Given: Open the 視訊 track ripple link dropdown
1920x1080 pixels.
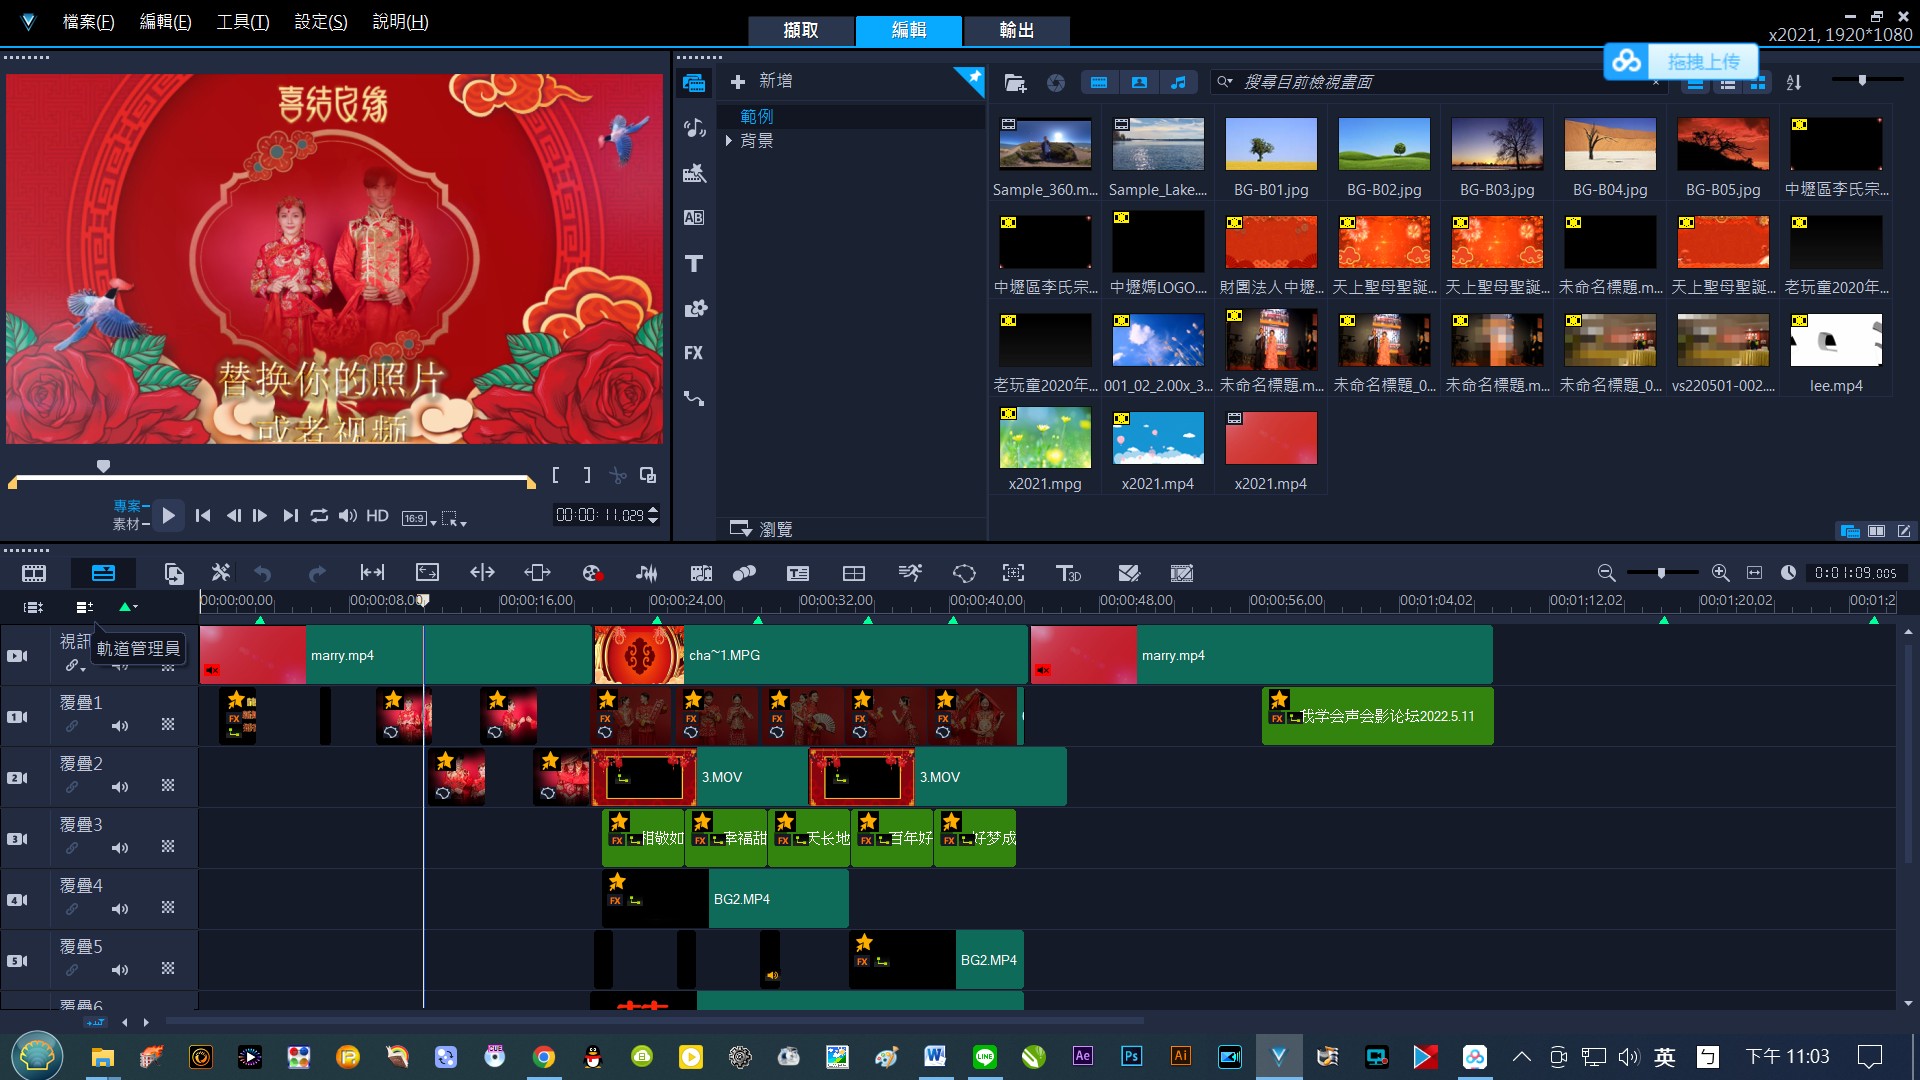Looking at the screenshot, I should click(x=76, y=666).
